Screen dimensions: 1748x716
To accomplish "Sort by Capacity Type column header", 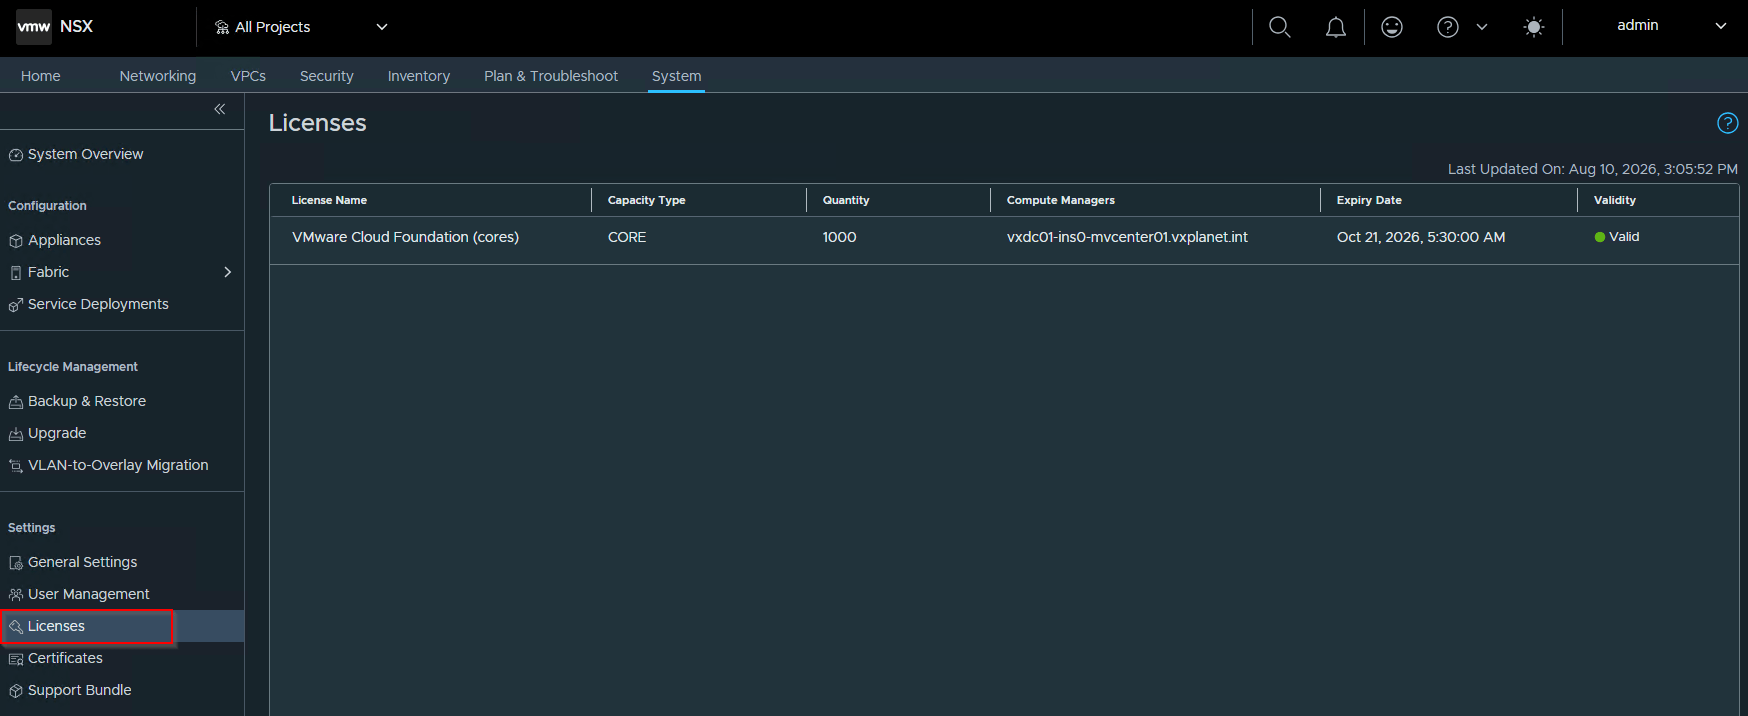I will (646, 200).
